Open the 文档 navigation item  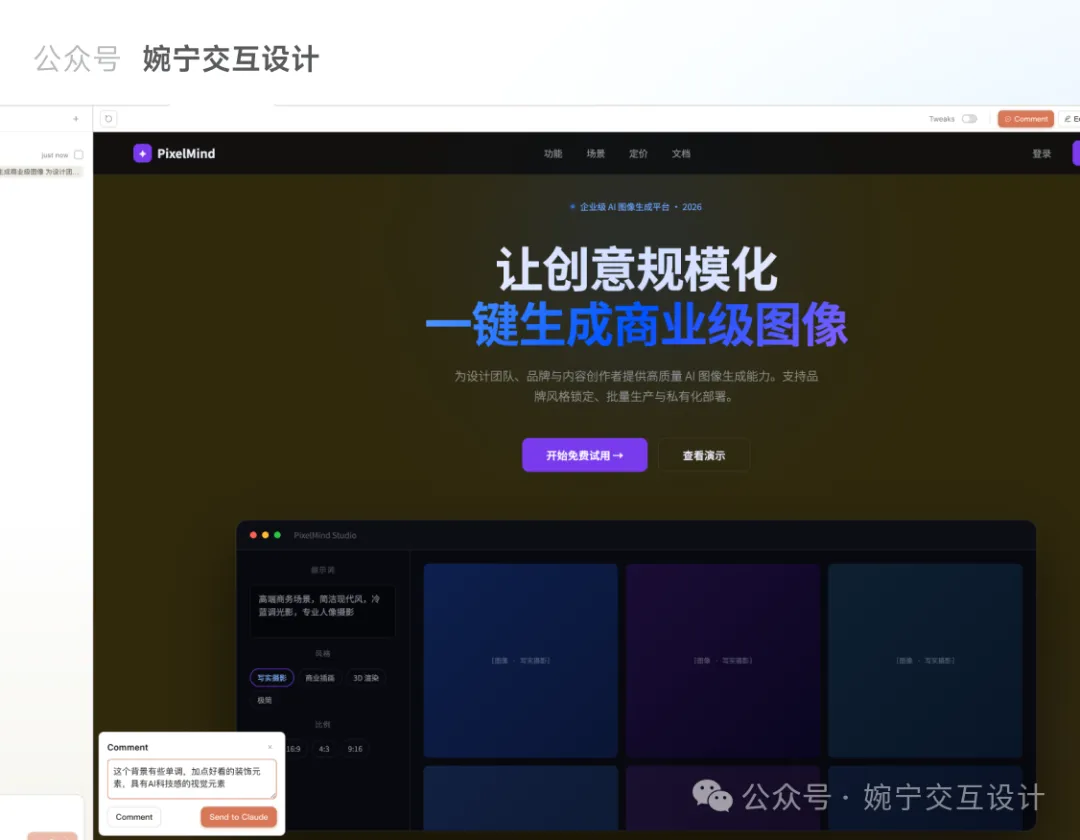tap(681, 154)
